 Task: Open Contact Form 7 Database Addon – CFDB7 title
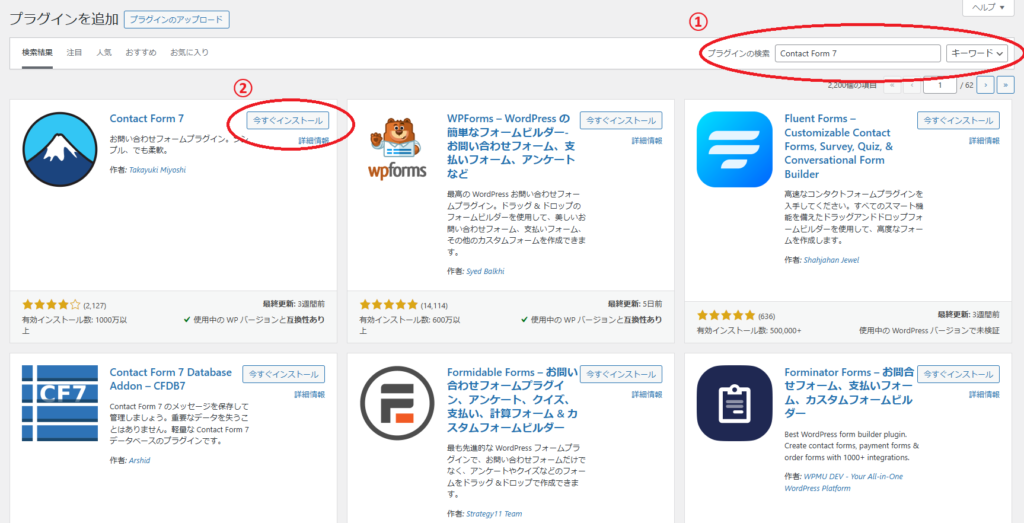tap(170, 379)
